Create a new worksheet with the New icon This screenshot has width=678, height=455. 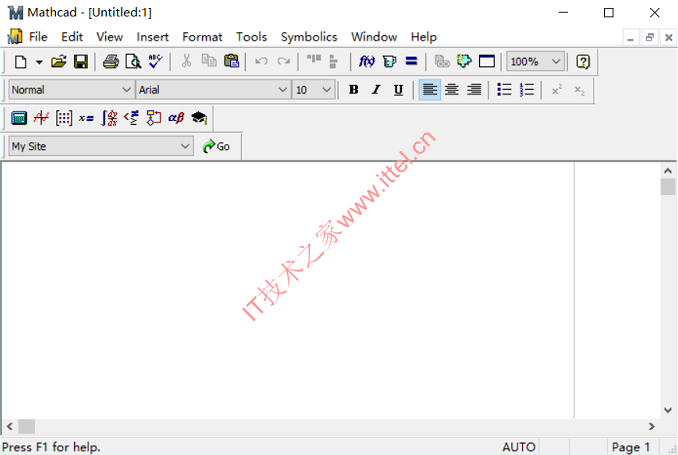pyautogui.click(x=20, y=61)
